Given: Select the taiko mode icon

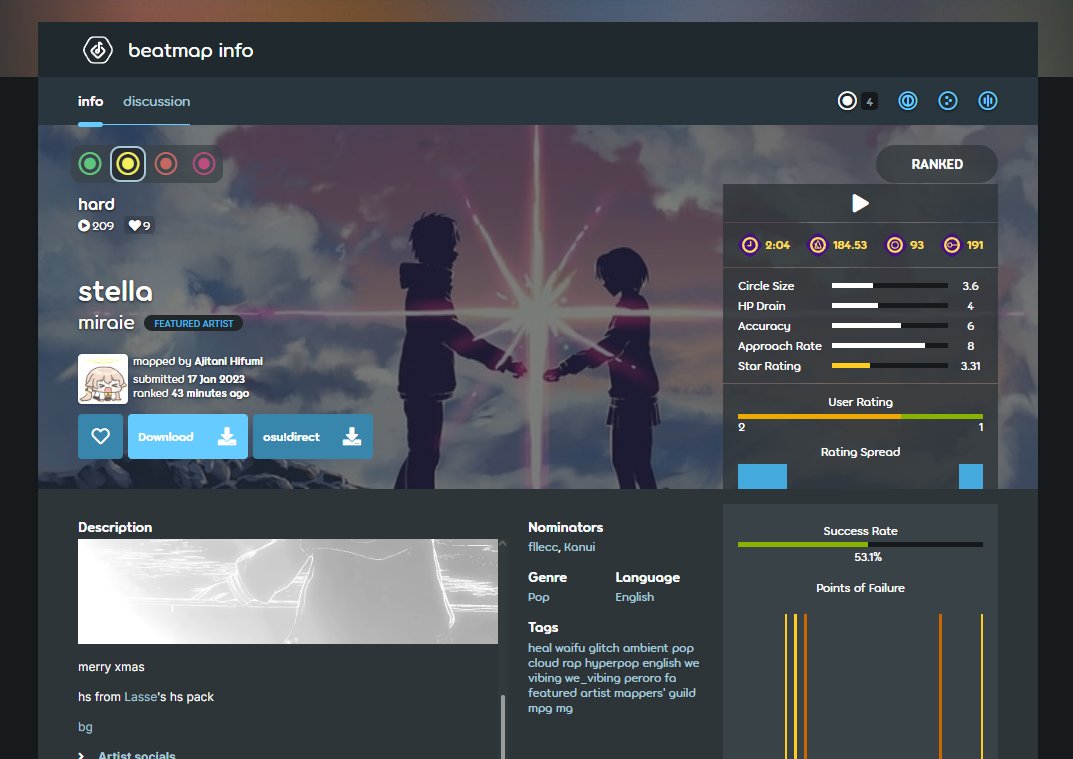Looking at the screenshot, I should coord(907,101).
